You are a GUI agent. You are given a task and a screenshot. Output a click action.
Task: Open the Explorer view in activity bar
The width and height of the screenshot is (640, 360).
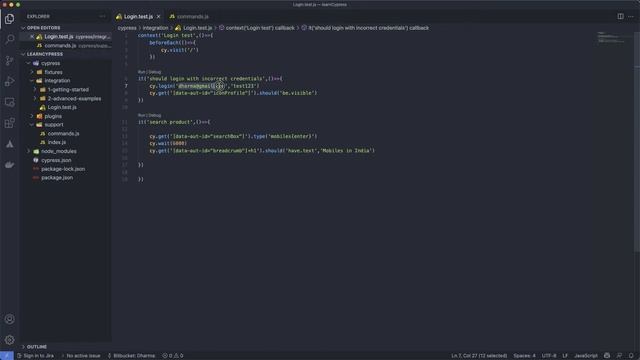click(x=9, y=19)
